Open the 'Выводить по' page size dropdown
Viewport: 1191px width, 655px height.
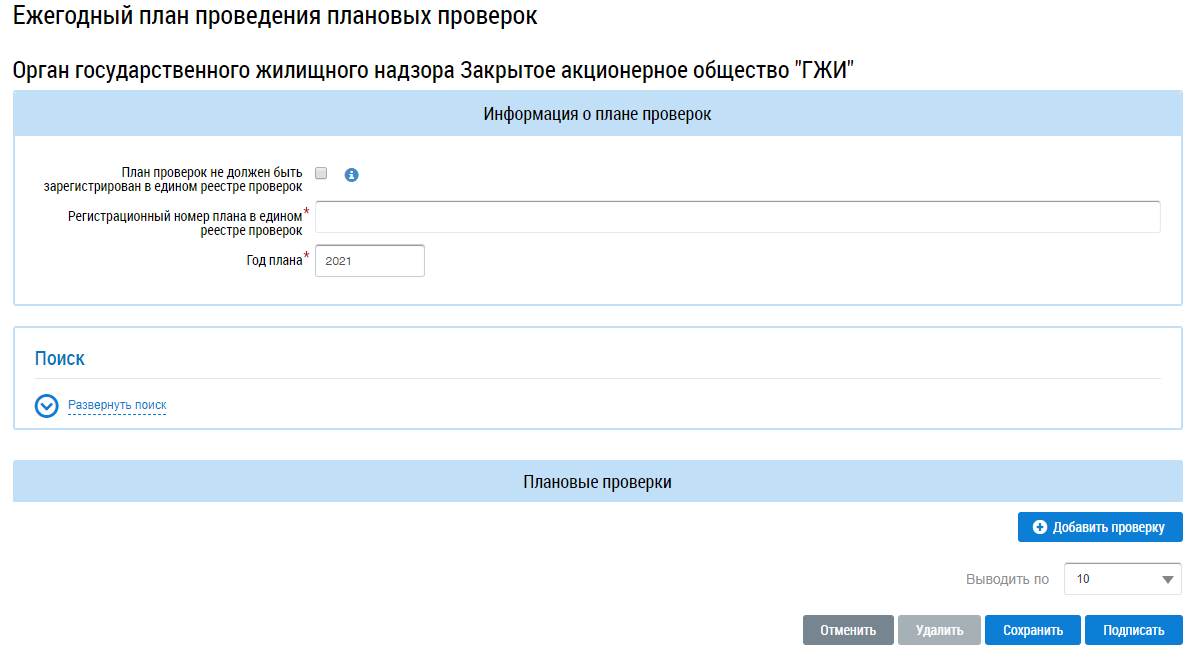tap(1122, 579)
